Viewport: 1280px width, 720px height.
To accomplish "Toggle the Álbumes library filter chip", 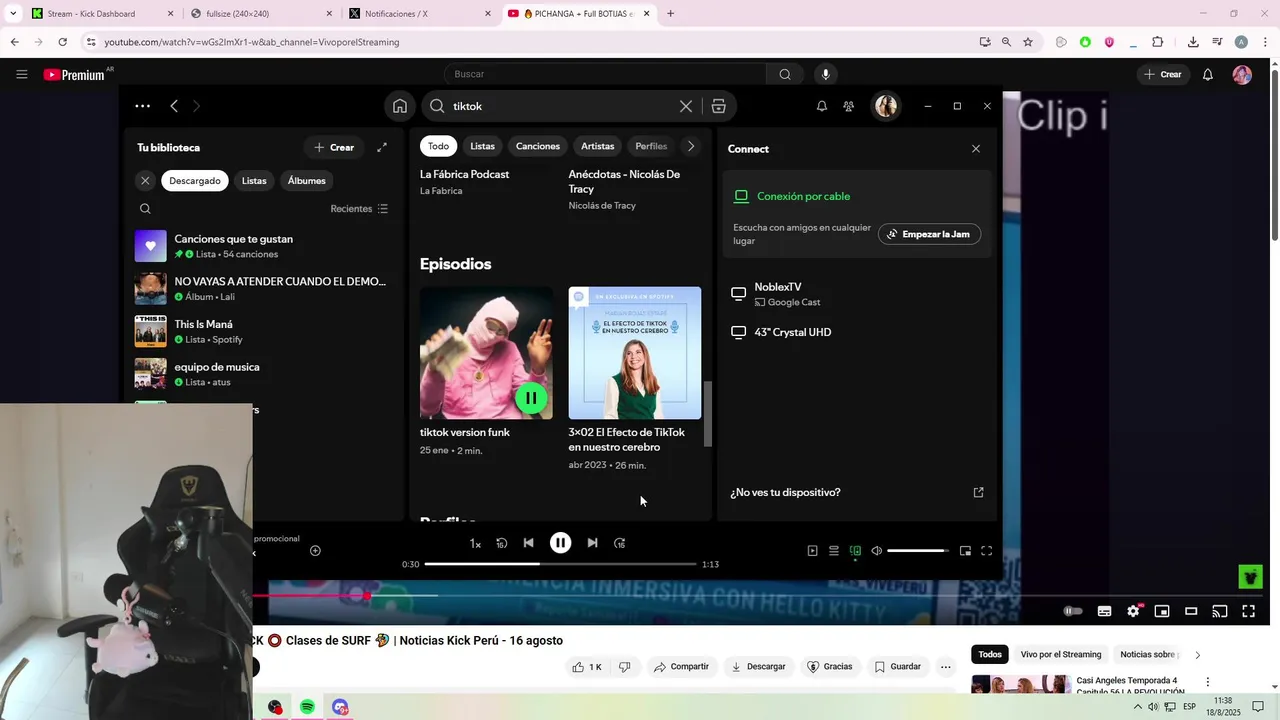I will [306, 181].
